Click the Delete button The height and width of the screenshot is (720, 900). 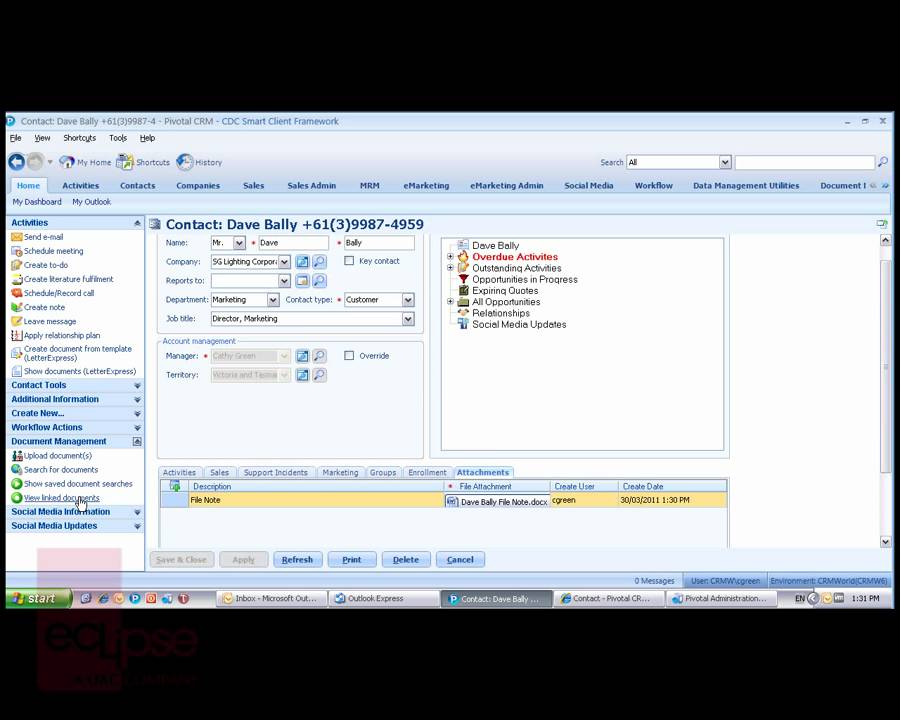pyautogui.click(x=406, y=559)
